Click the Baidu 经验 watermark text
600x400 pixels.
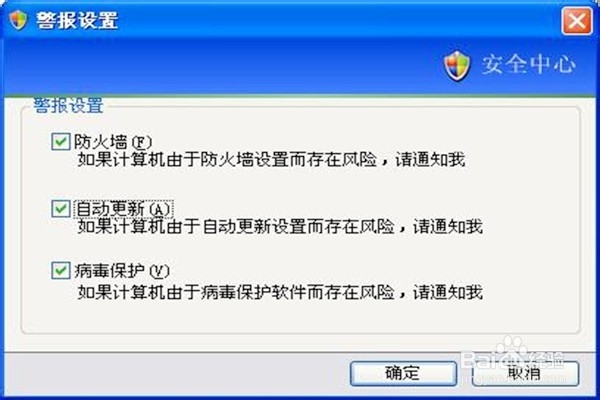(546, 360)
